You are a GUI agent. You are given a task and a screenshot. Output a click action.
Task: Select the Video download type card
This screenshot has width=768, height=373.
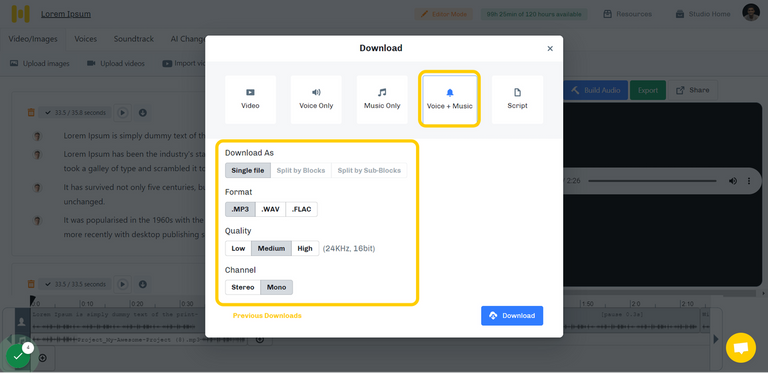250,99
